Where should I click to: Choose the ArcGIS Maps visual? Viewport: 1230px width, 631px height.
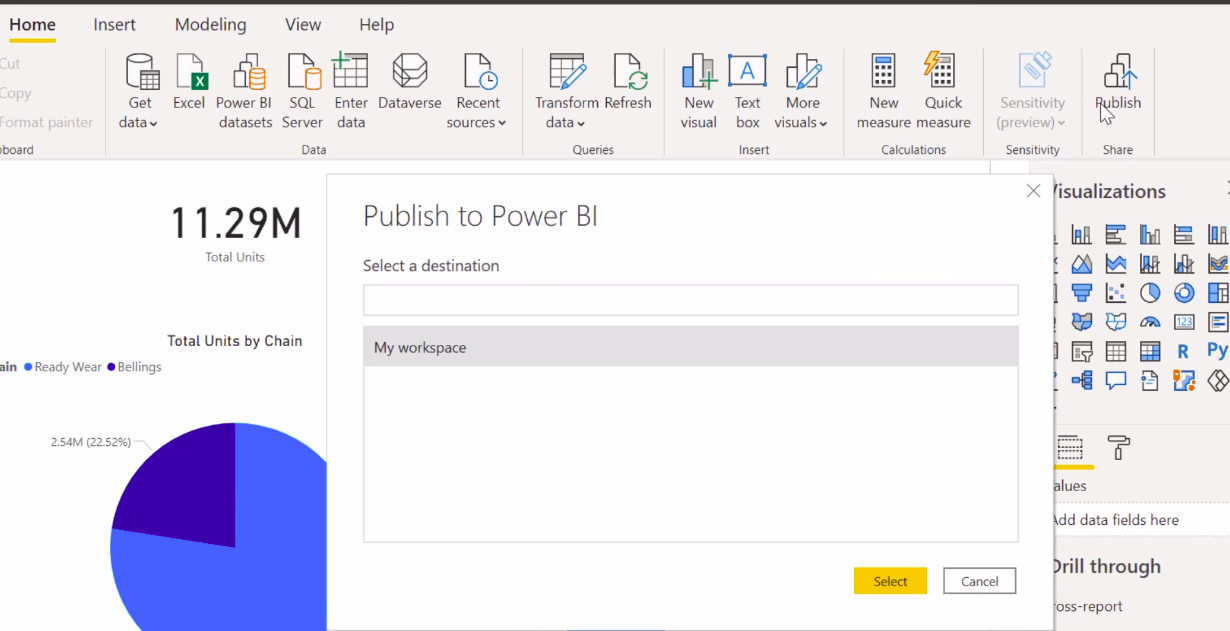click(1184, 380)
